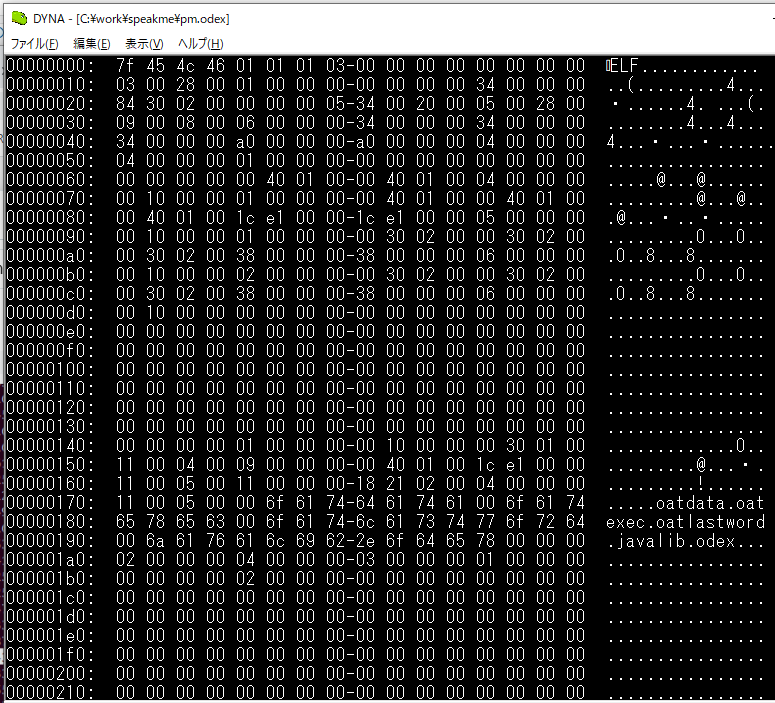Click byte 09 in row 00000030

(x=125, y=123)
